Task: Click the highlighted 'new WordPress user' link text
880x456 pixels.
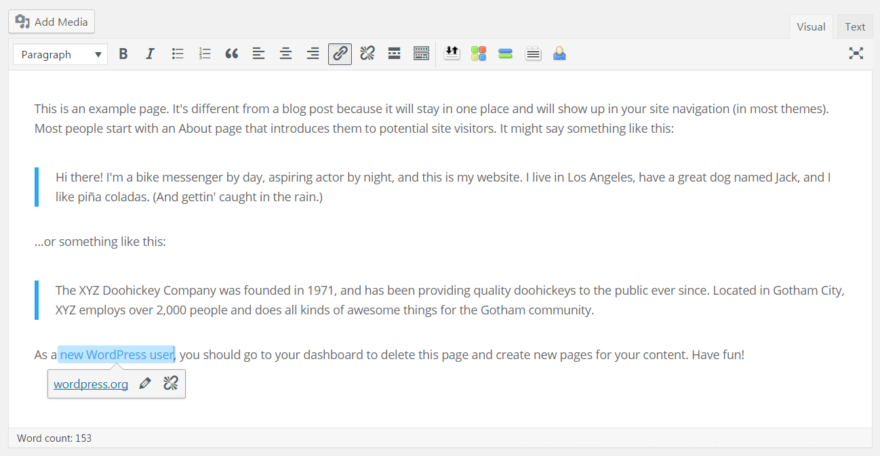Action: [117, 354]
